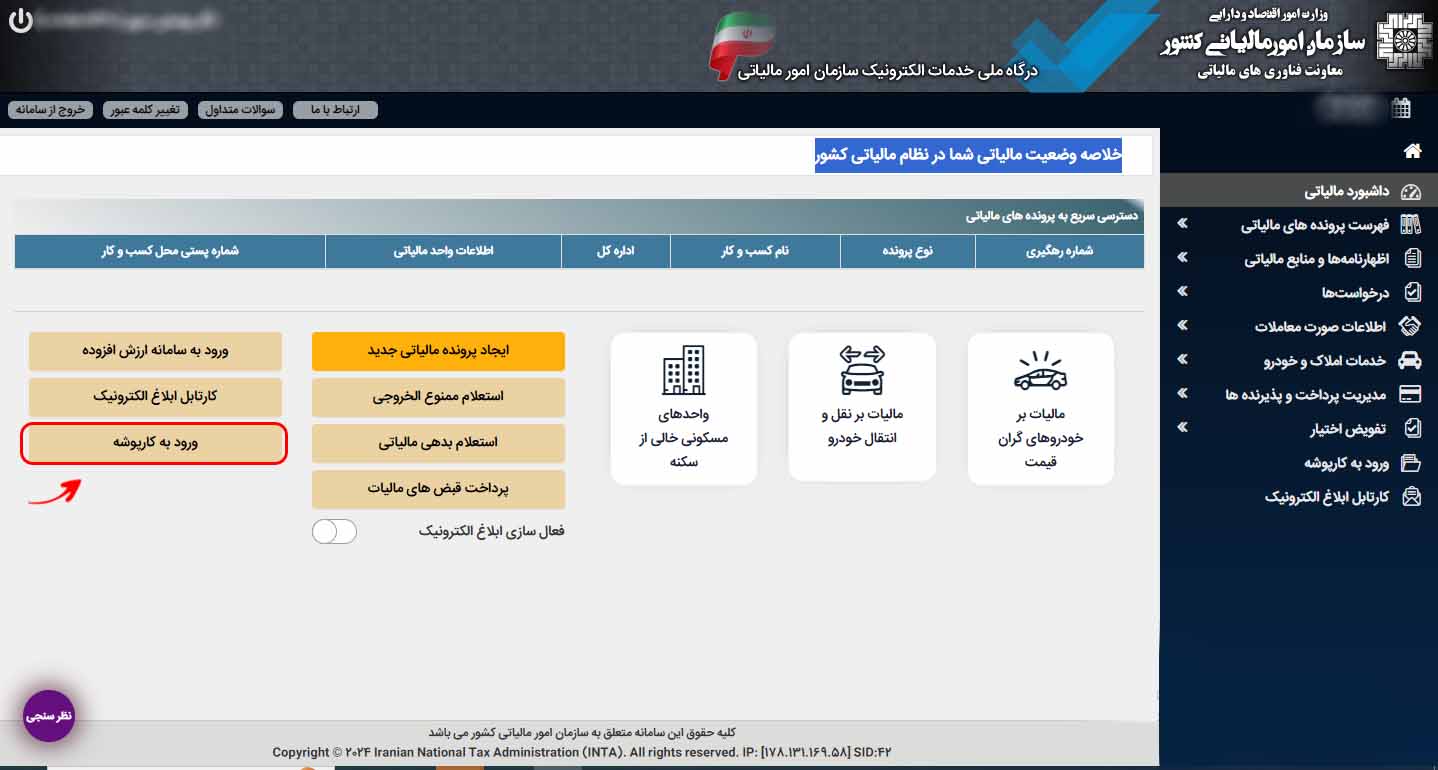Expand the مدیریت پرداخت و پذیرنده ها arrow
This screenshot has width=1438, height=770.
(x=1183, y=393)
